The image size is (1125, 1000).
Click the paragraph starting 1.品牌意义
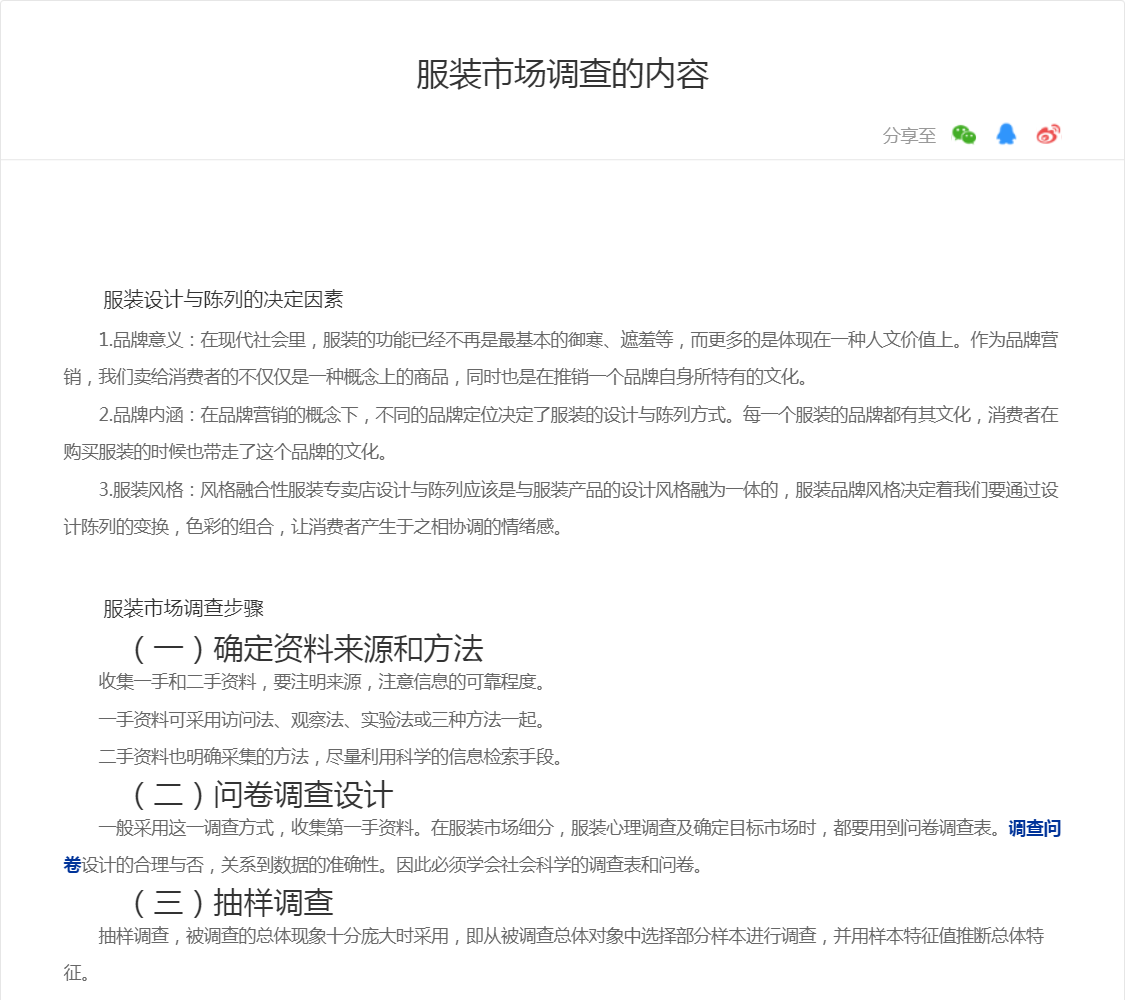pos(561,358)
